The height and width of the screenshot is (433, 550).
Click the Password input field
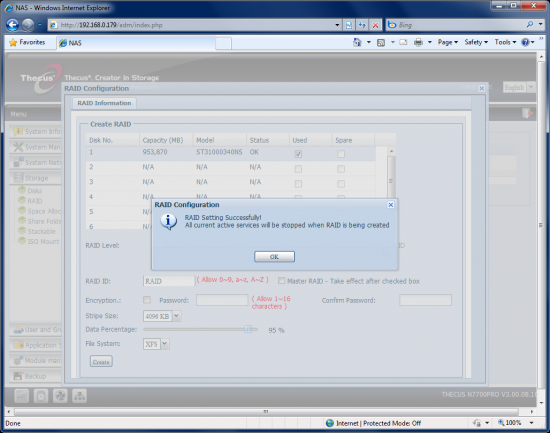(222, 300)
